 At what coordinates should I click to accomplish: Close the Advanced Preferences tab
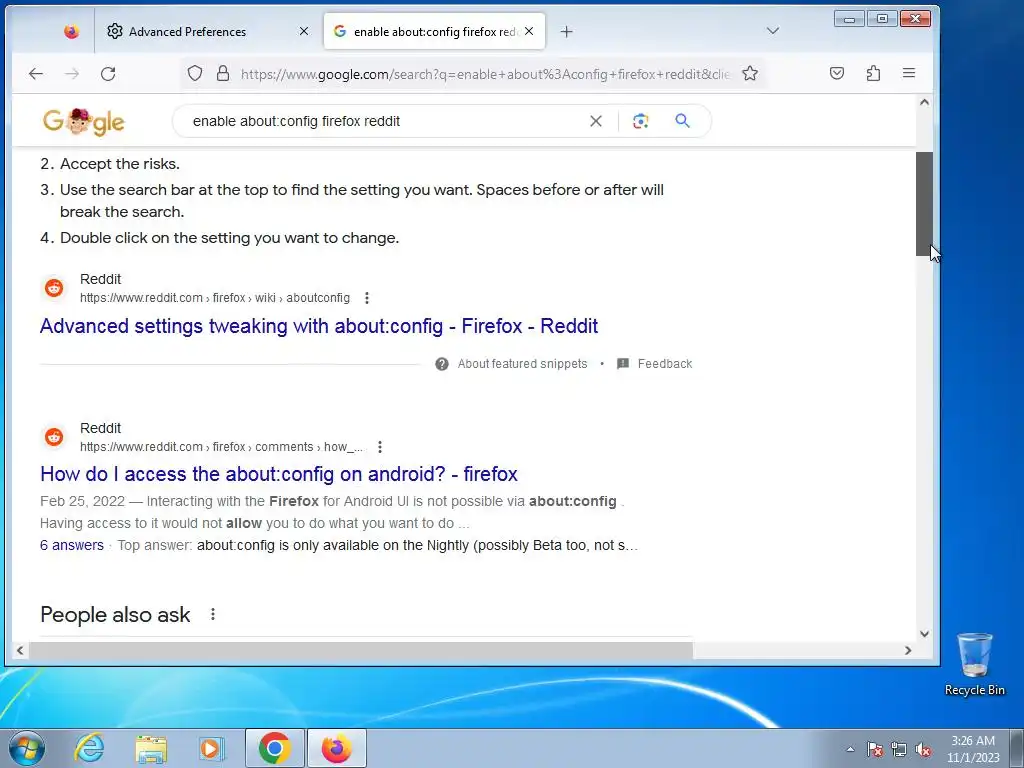[x=304, y=31]
